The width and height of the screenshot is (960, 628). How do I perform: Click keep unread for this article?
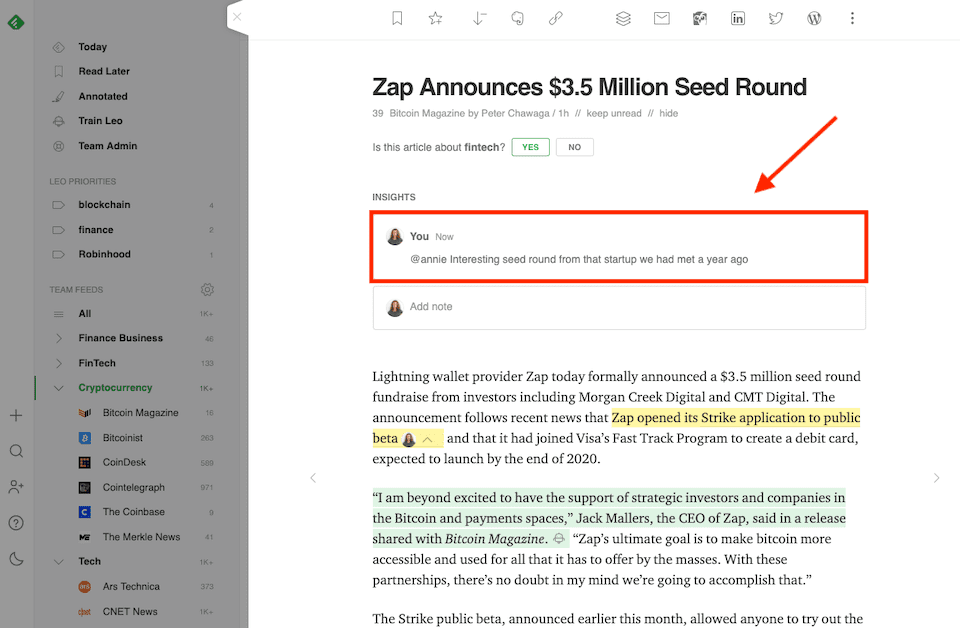pos(614,113)
